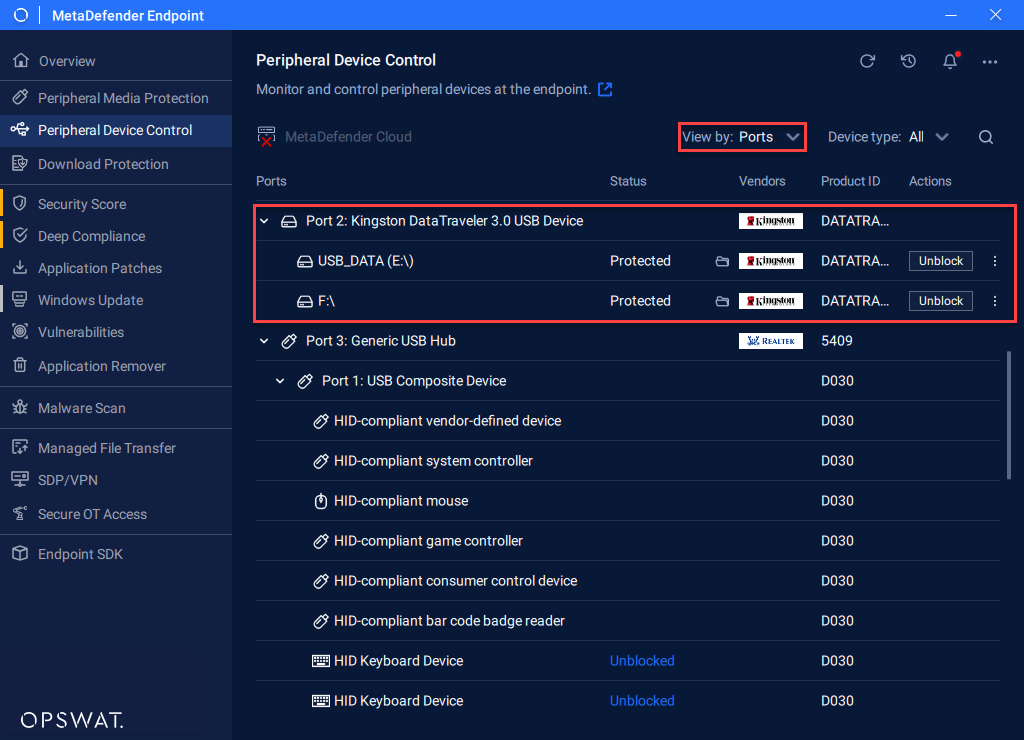Viewport: 1024px width, 740px height.
Task: Open Deep Compliance page
Action: pos(116,236)
